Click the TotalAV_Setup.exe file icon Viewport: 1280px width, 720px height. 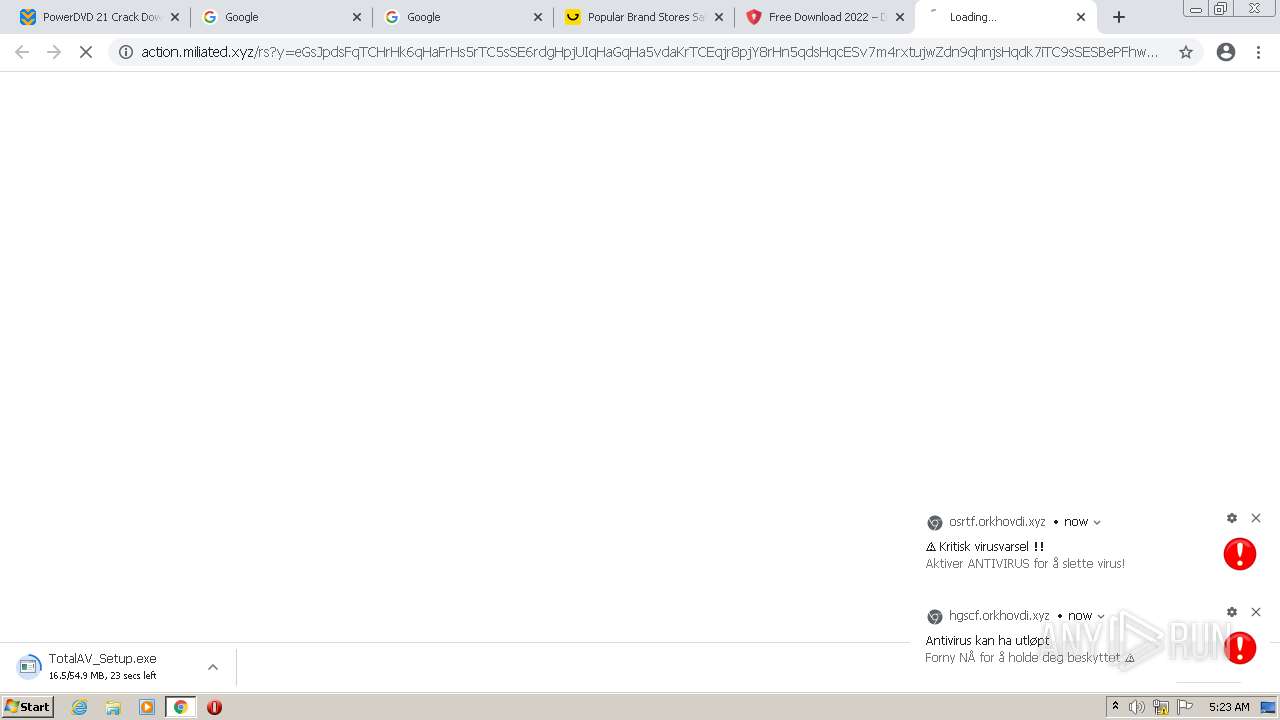tap(30, 666)
